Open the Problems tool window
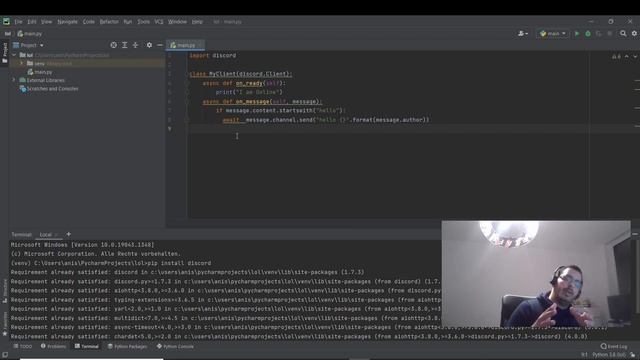The width and height of the screenshot is (640, 360). click(53, 346)
